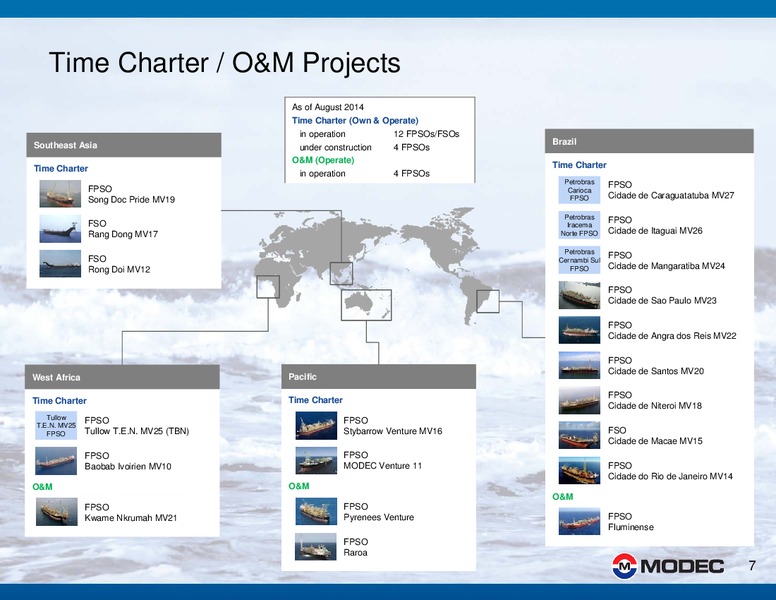
Task: Click the Brazil region box on the map
Action: pos(488,301)
